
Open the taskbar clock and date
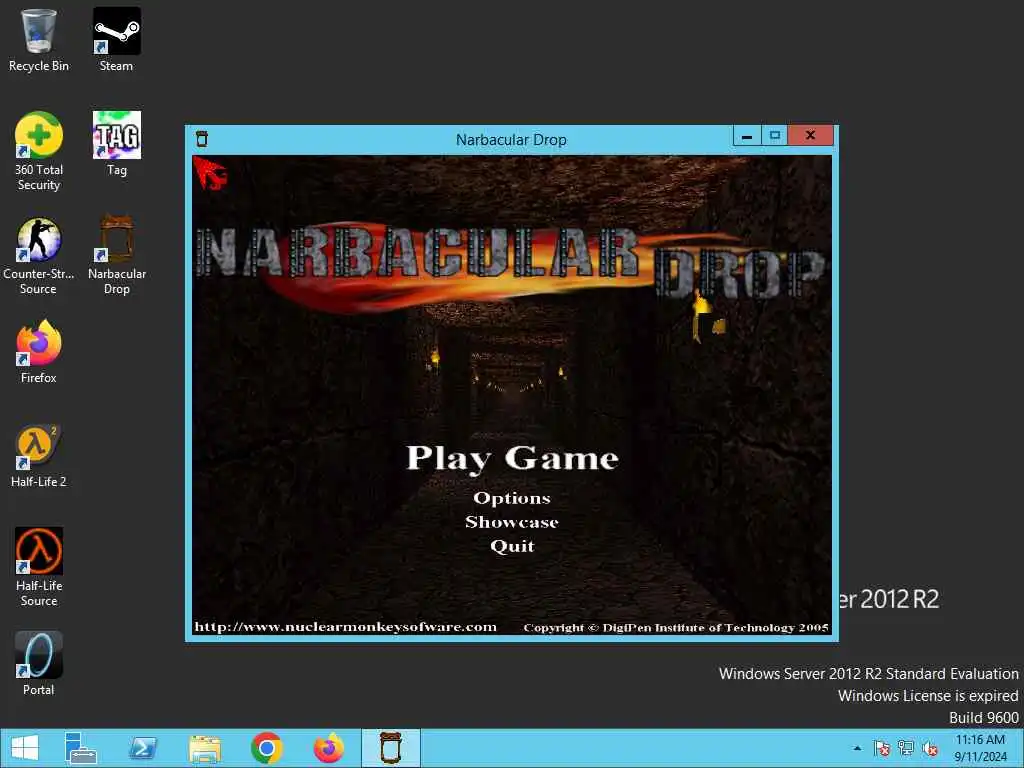tap(980, 748)
